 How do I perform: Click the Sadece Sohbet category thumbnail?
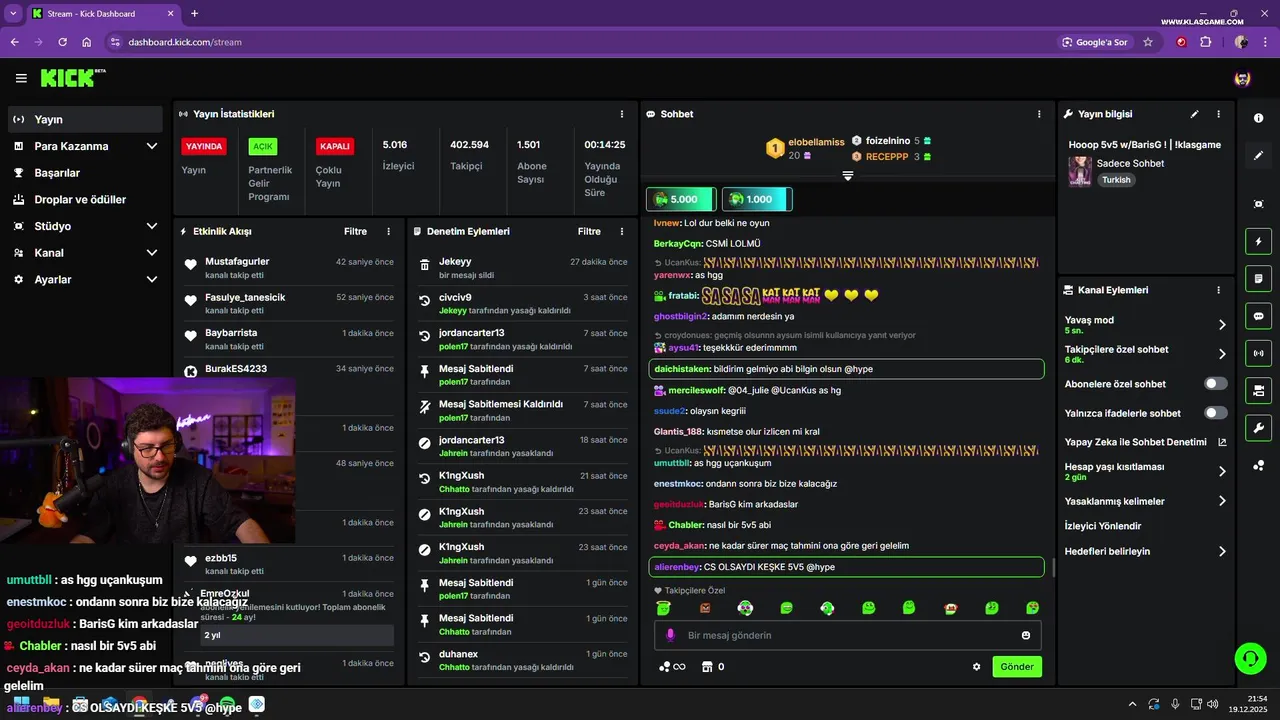coord(1080,171)
